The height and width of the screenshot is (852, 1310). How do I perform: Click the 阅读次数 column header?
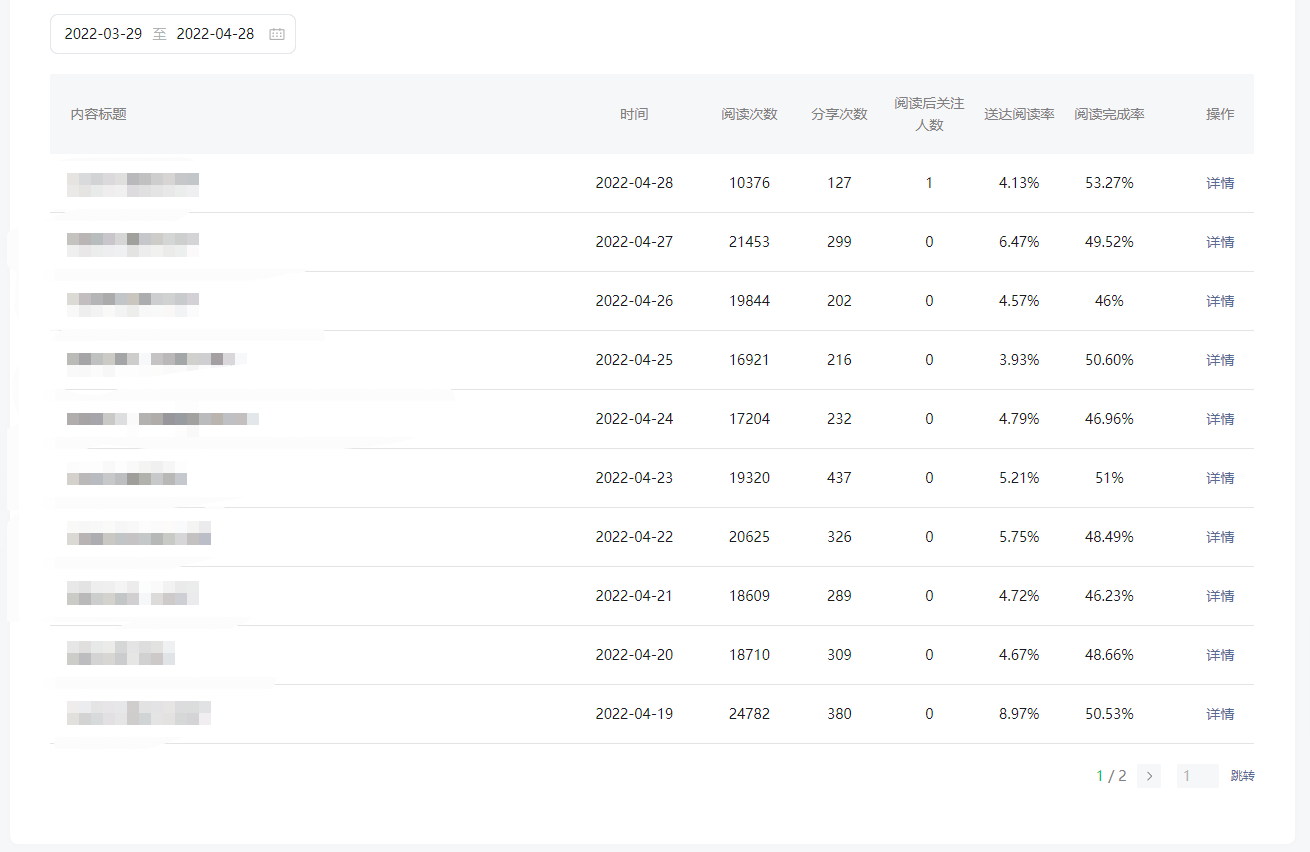click(749, 114)
